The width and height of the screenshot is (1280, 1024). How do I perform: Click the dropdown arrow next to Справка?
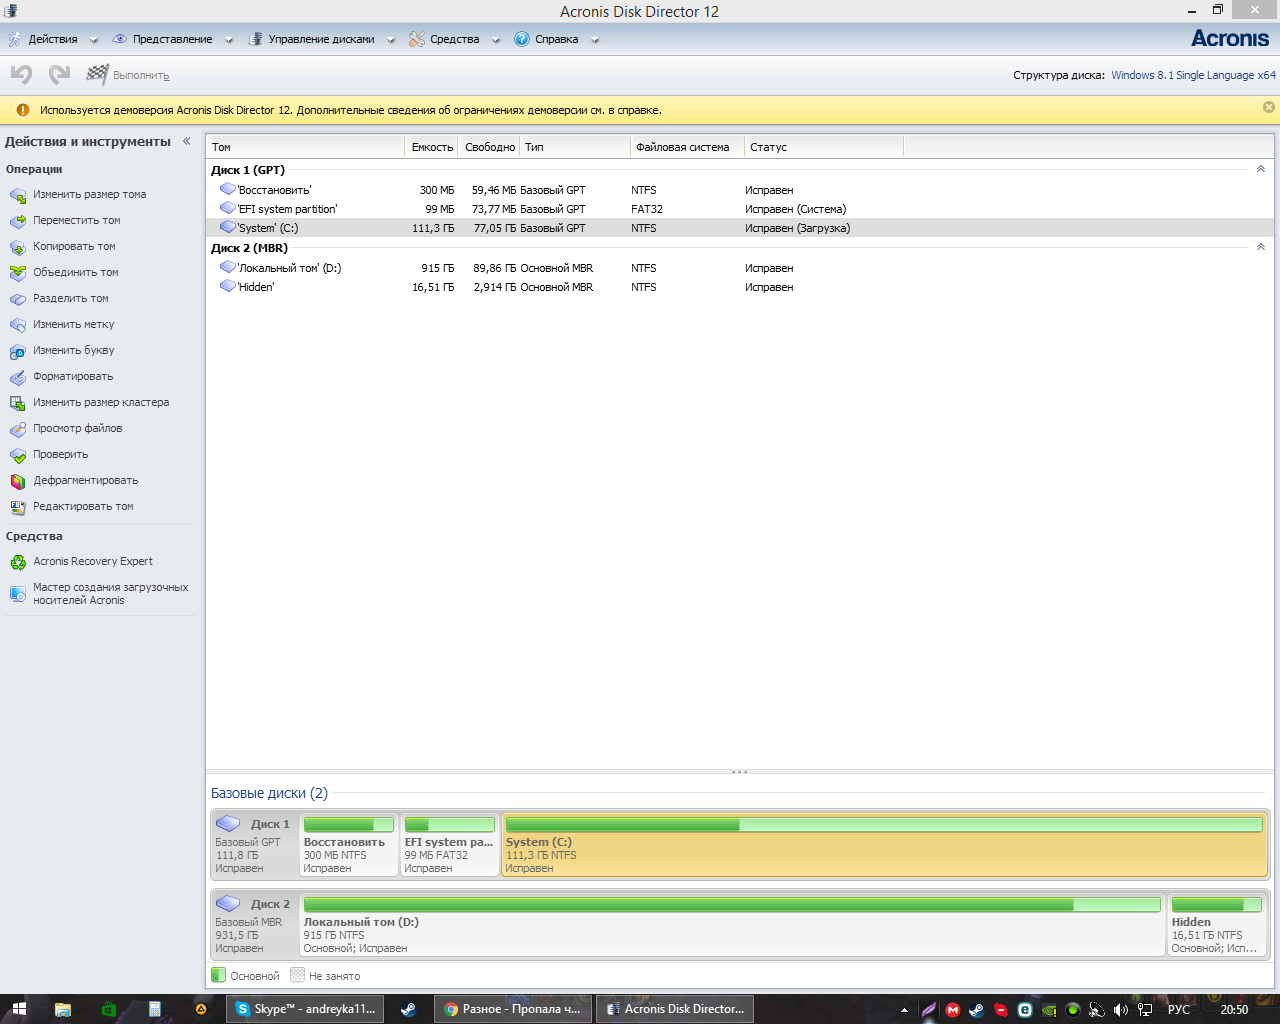(595, 41)
